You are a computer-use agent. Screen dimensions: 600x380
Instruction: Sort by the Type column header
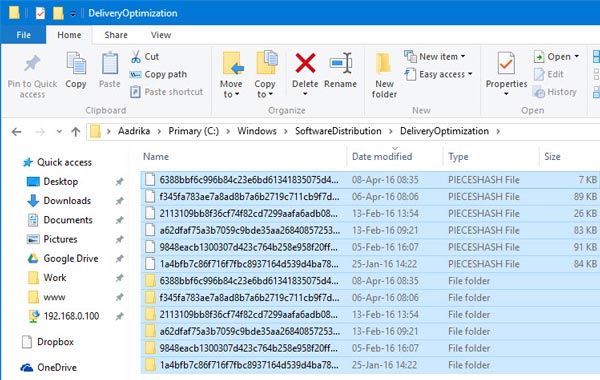point(491,157)
